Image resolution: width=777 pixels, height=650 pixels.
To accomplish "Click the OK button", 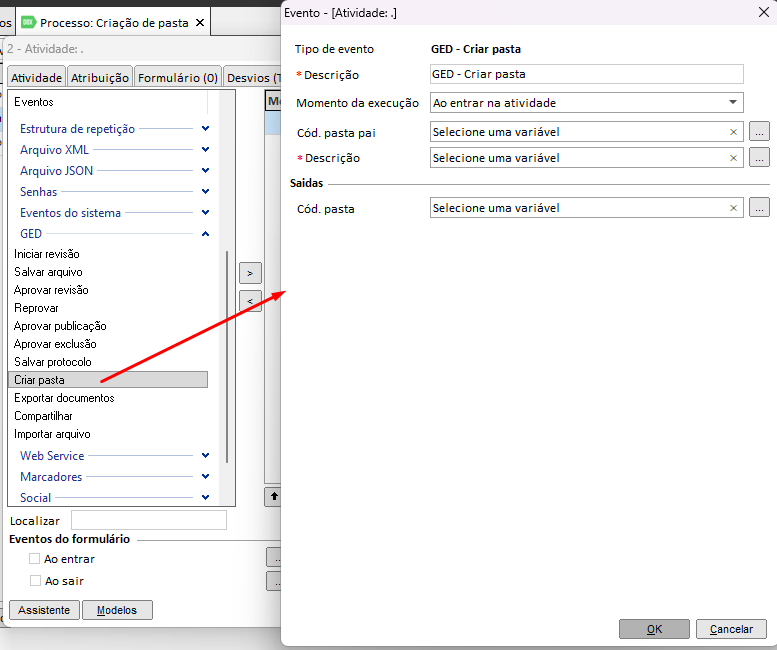I will [654, 629].
